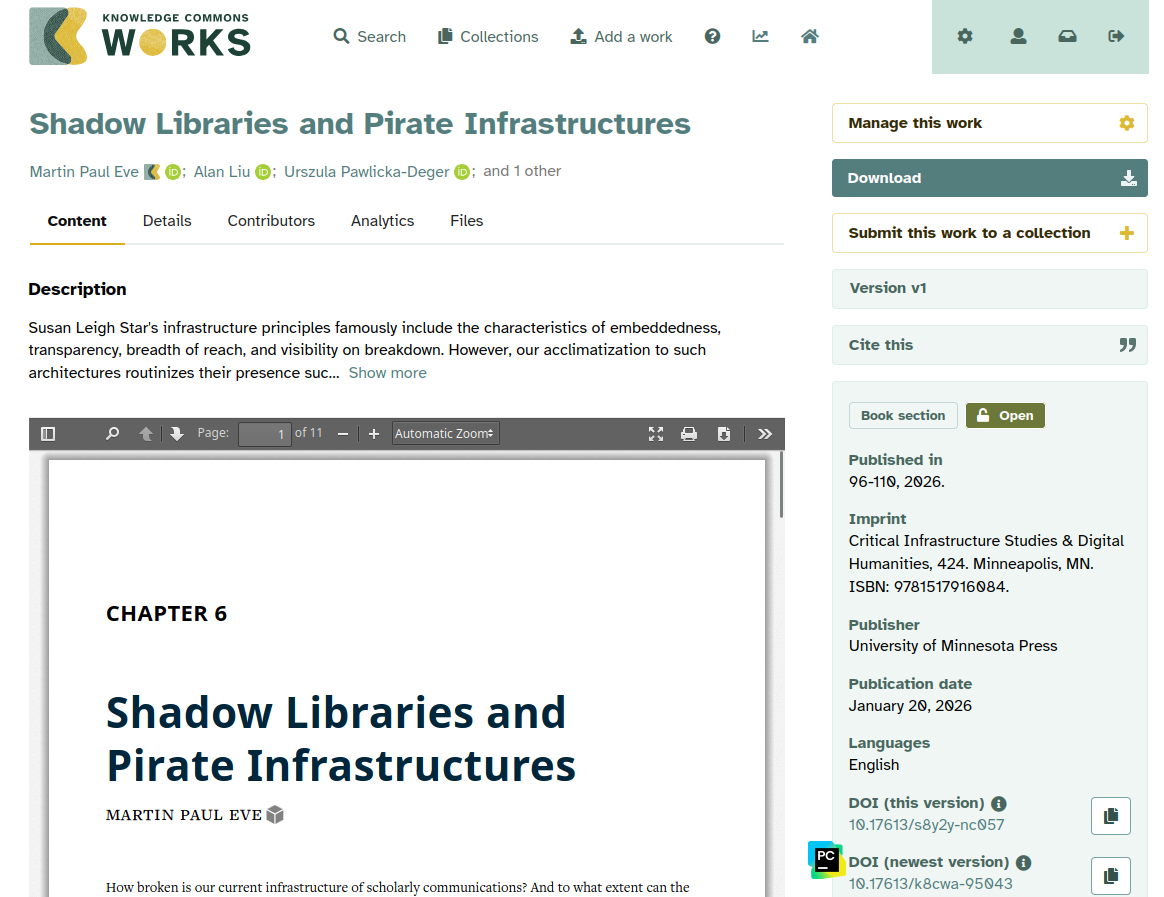This screenshot has height=897, width=1164.
Task: Save the PDF from viewer toolbar
Action: click(x=724, y=434)
